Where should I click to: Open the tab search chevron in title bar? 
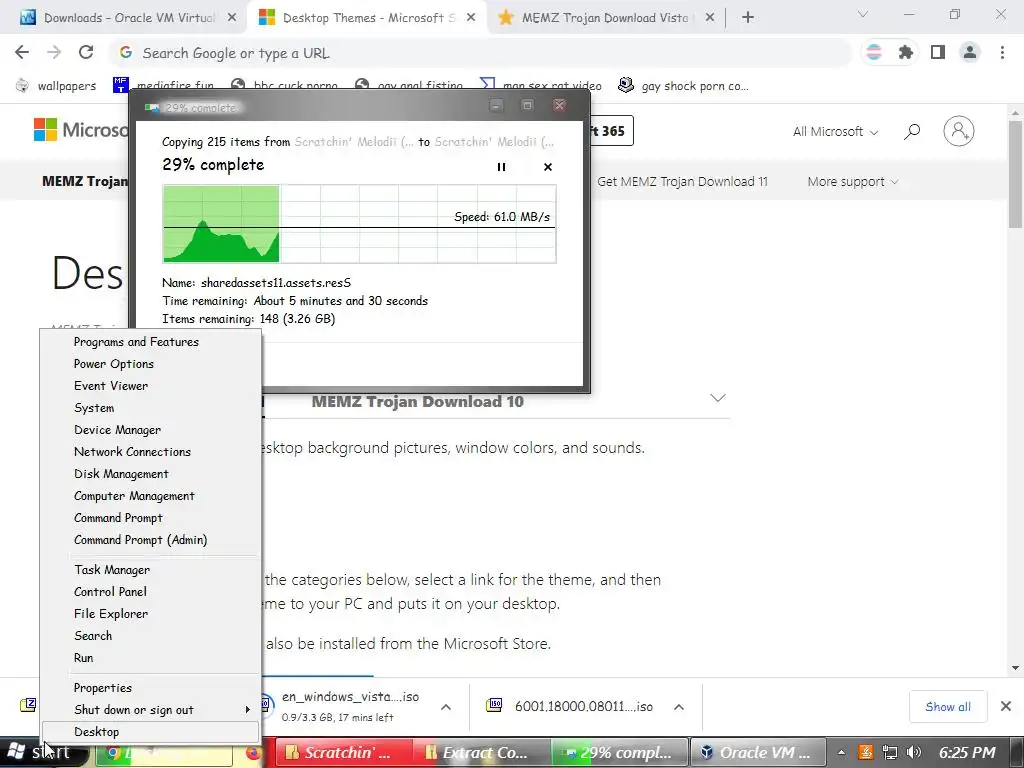[863, 14]
